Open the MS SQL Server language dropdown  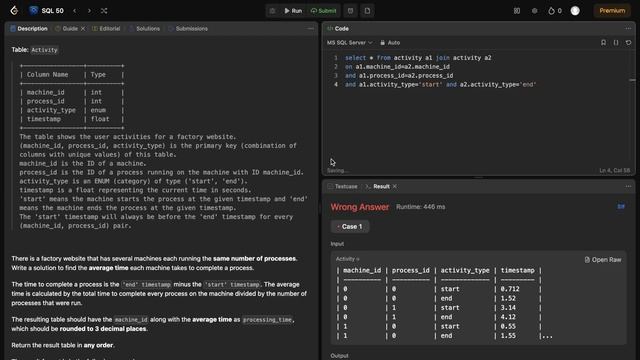349,42
